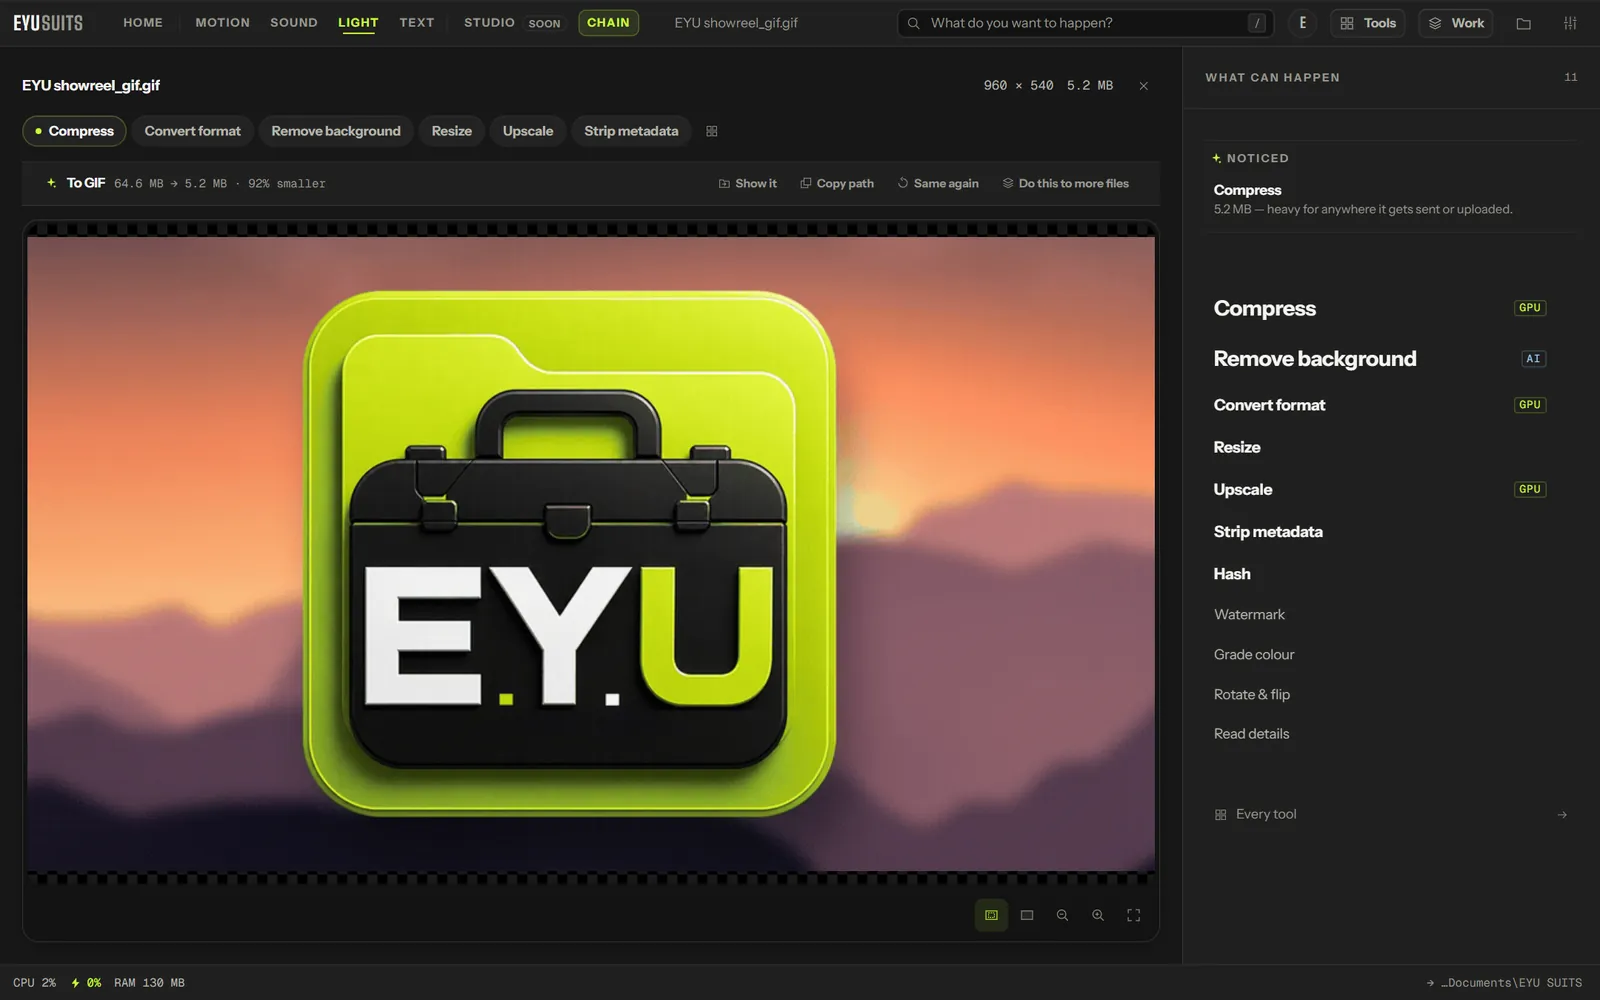
Task: Click the slash shortcut badge in search box
Action: click(x=1257, y=23)
